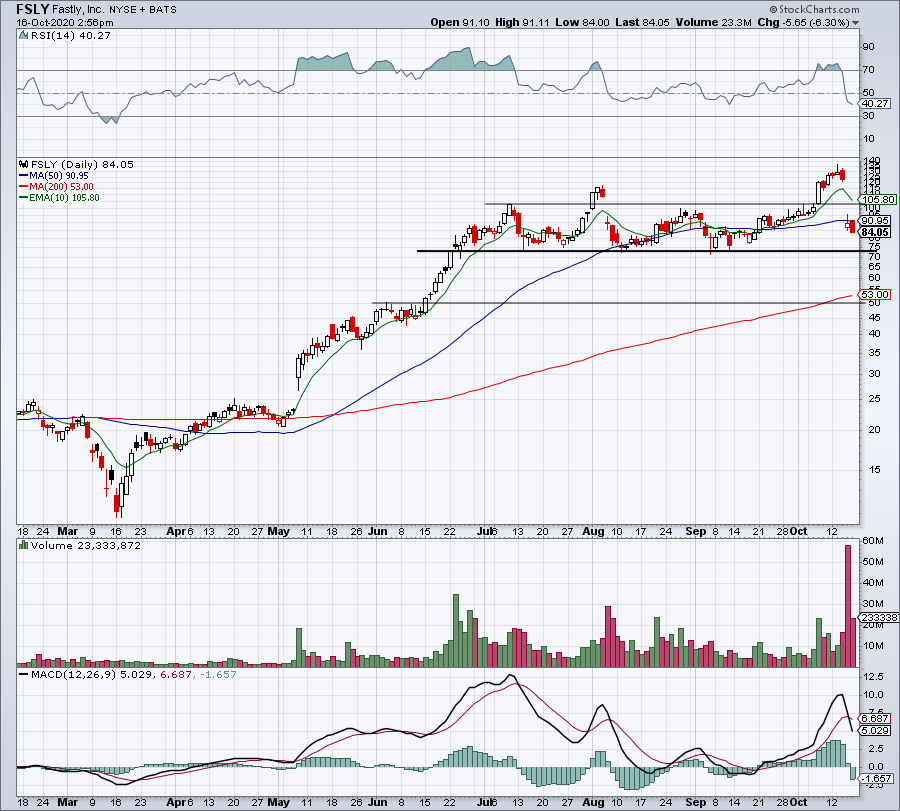Click the RSI(14) indicator icon
Image resolution: width=900 pixels, height=811 pixels.
point(24,35)
